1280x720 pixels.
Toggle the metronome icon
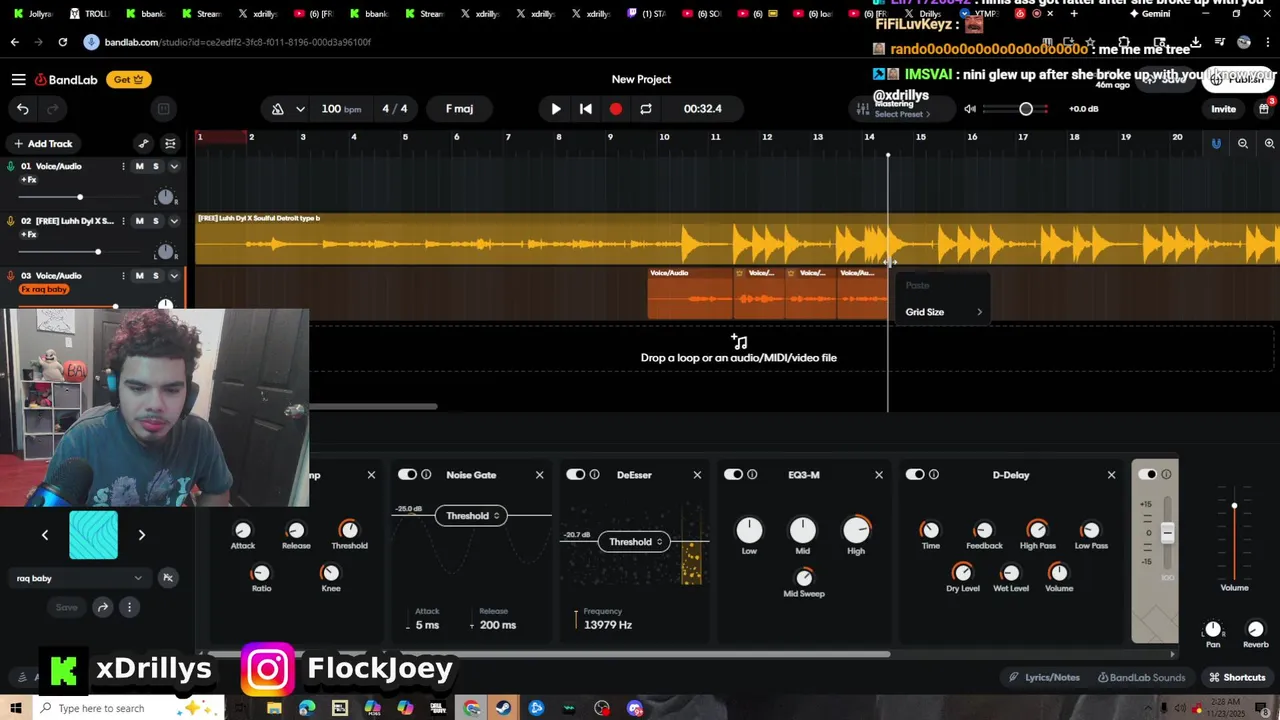tap(278, 109)
